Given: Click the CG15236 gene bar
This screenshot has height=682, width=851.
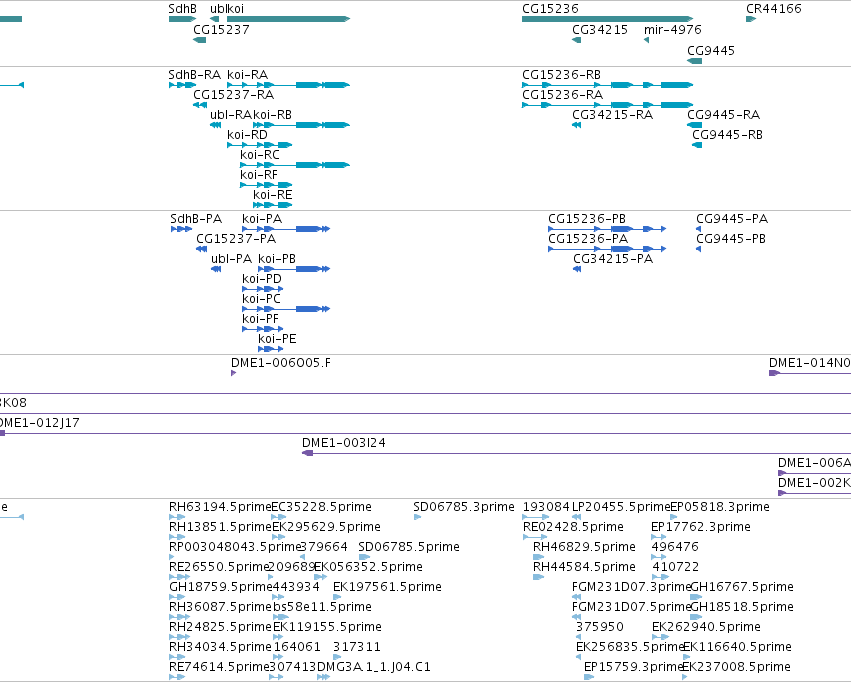Looking at the screenshot, I should coord(607,19).
